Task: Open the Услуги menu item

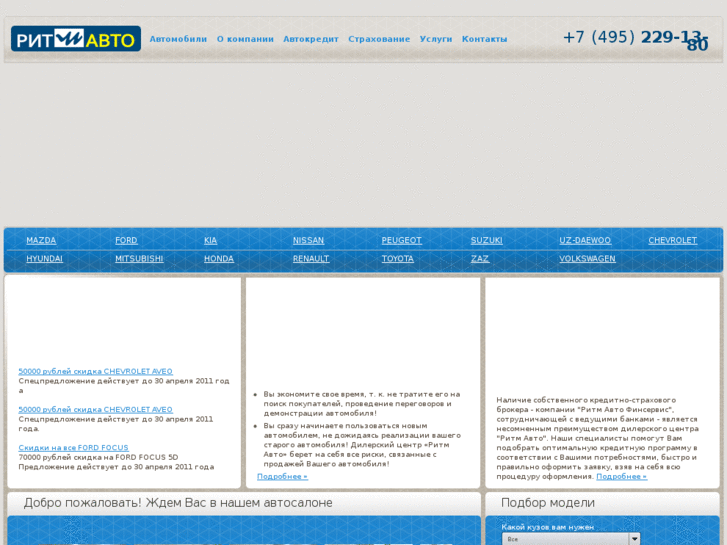Action: point(436,39)
